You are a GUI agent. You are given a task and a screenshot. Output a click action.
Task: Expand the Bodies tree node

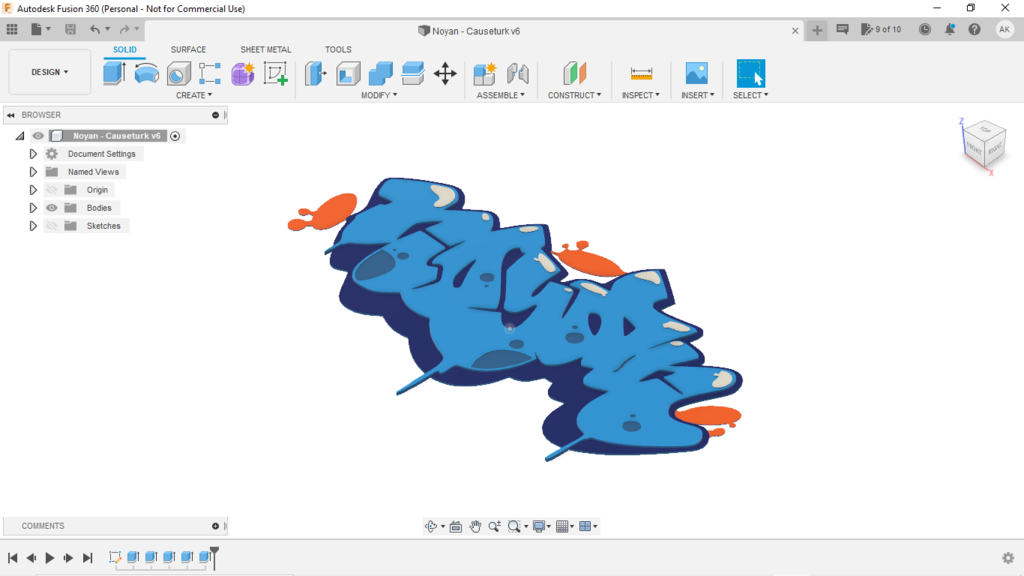coord(33,208)
